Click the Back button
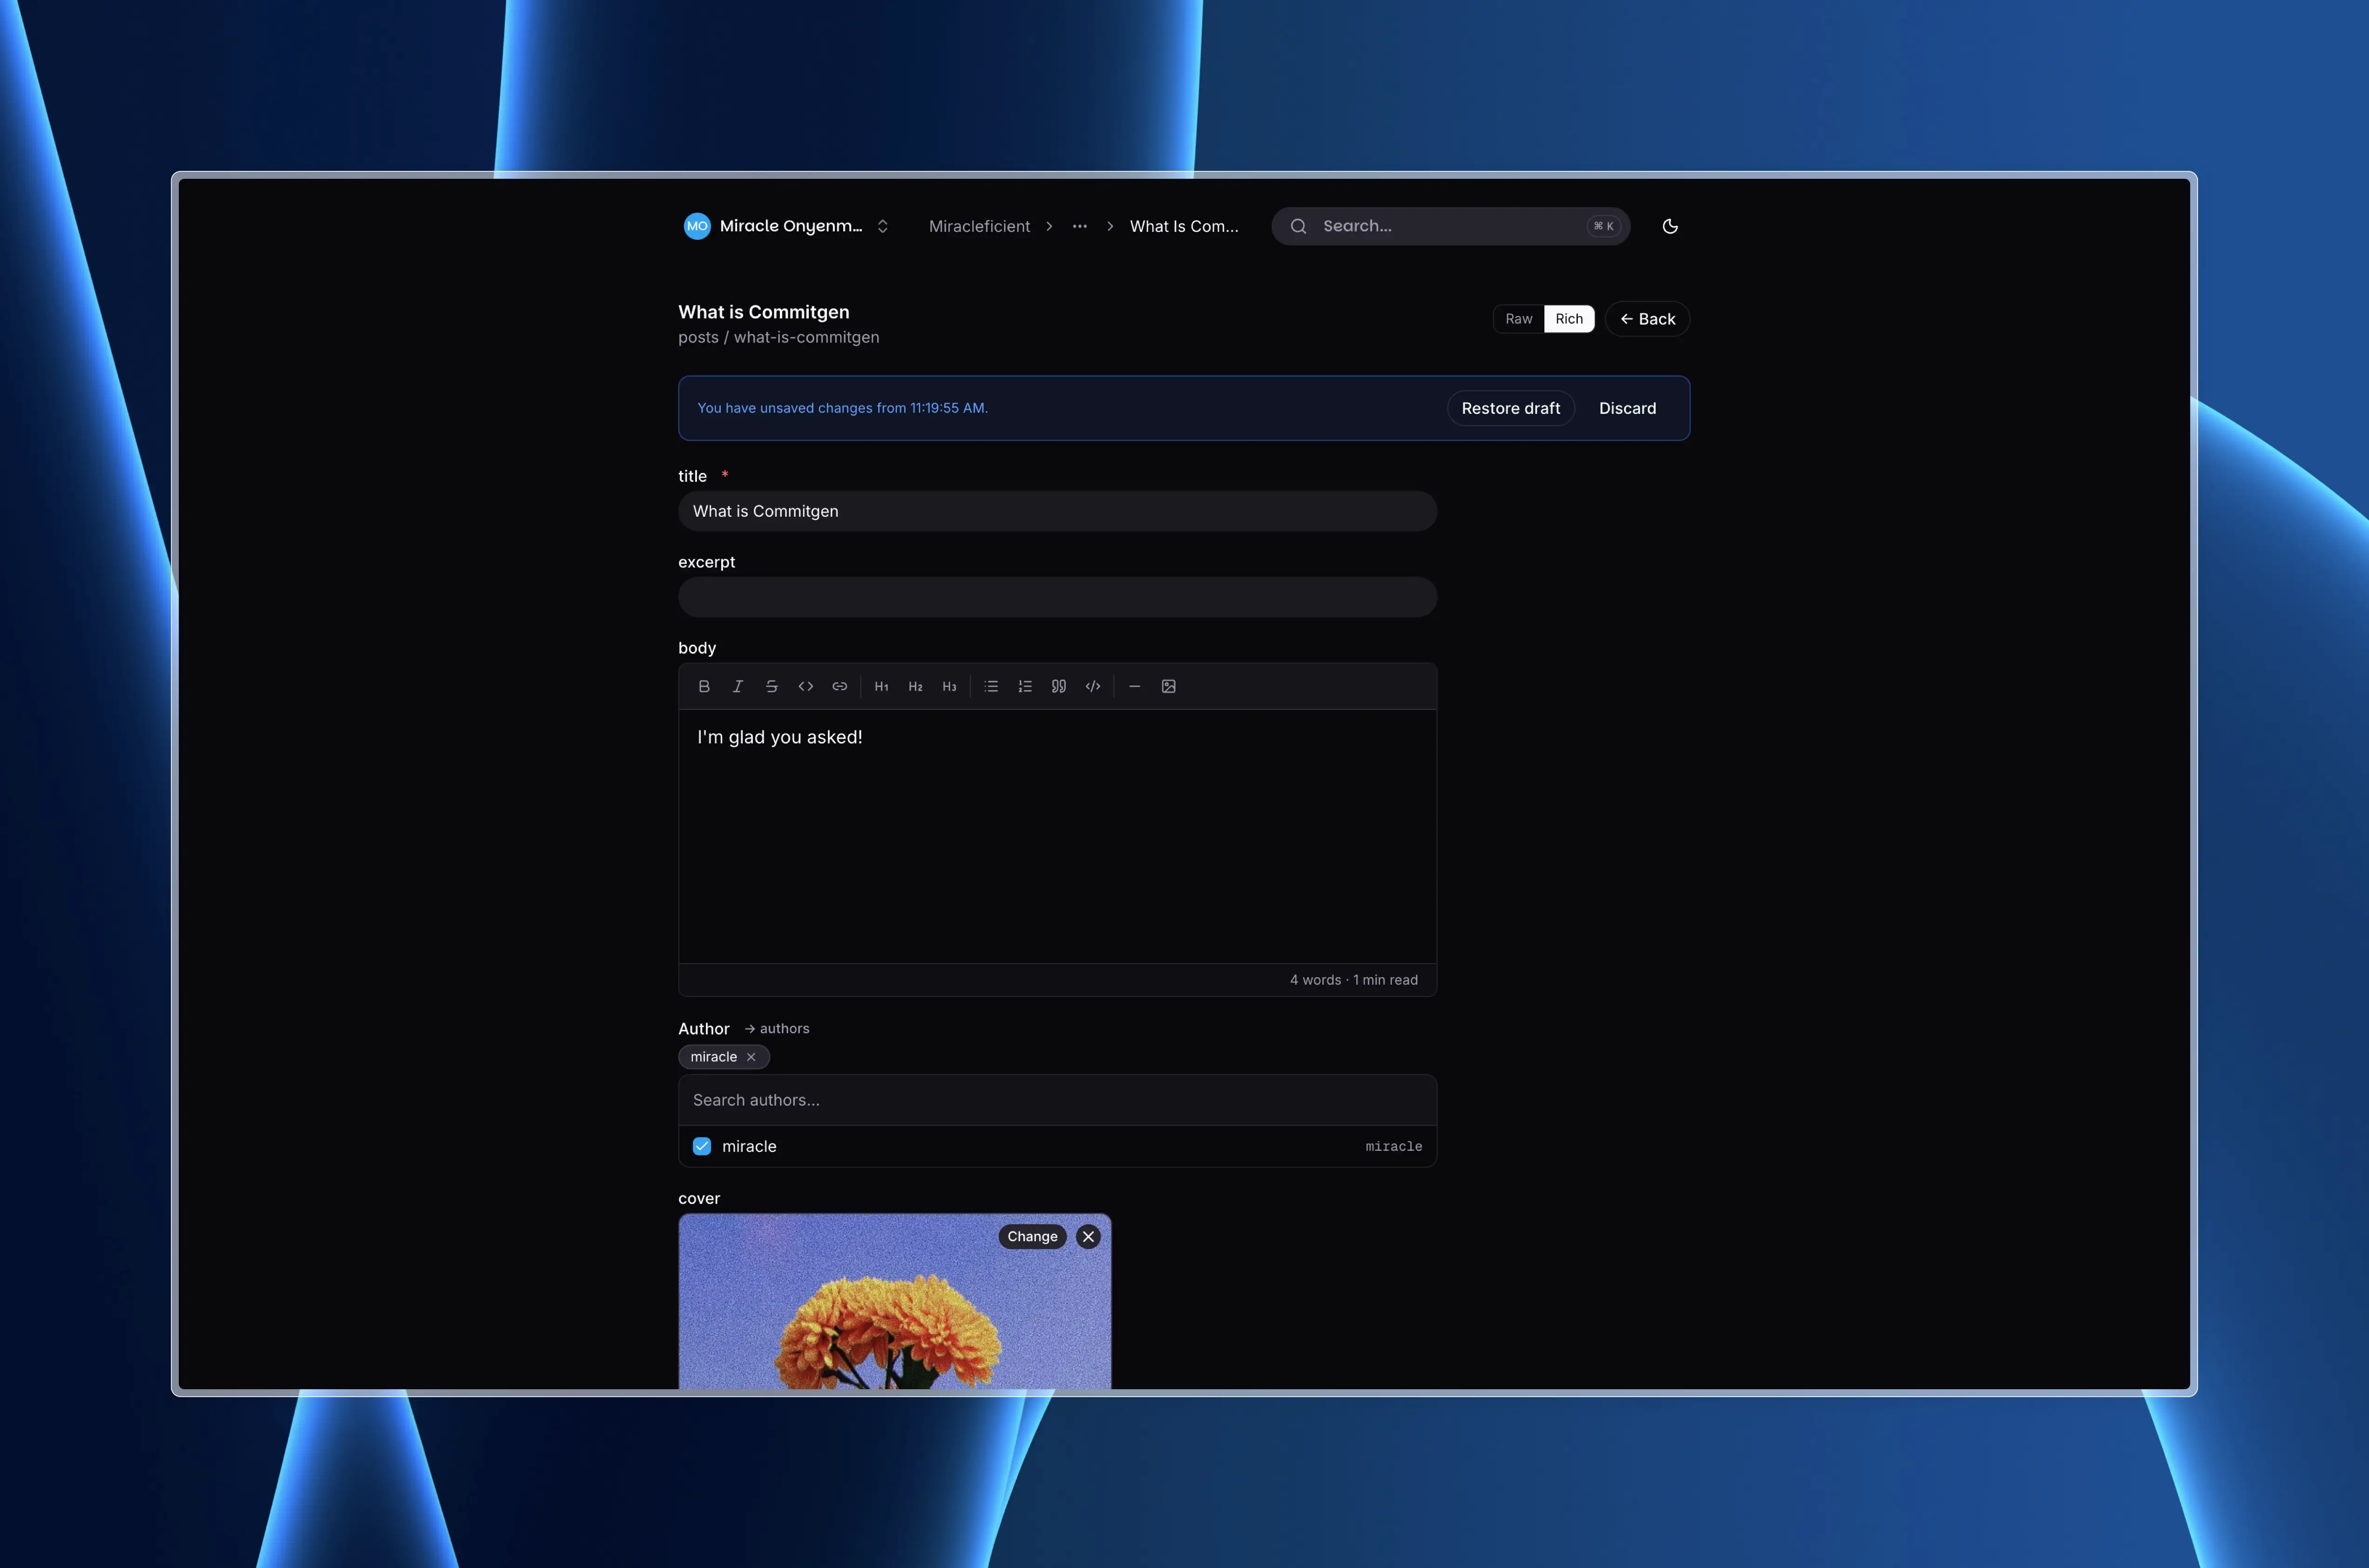The image size is (2369, 1568). [1647, 319]
